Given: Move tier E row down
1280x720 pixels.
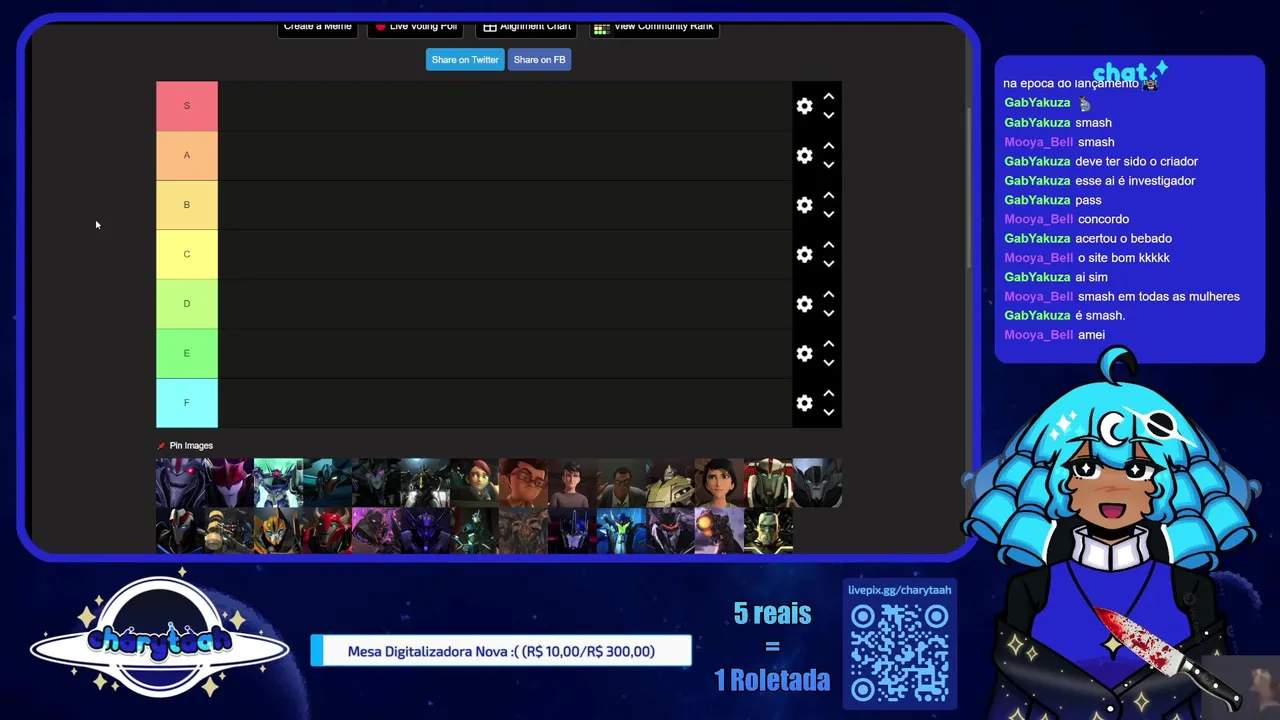Looking at the screenshot, I should tap(828, 362).
